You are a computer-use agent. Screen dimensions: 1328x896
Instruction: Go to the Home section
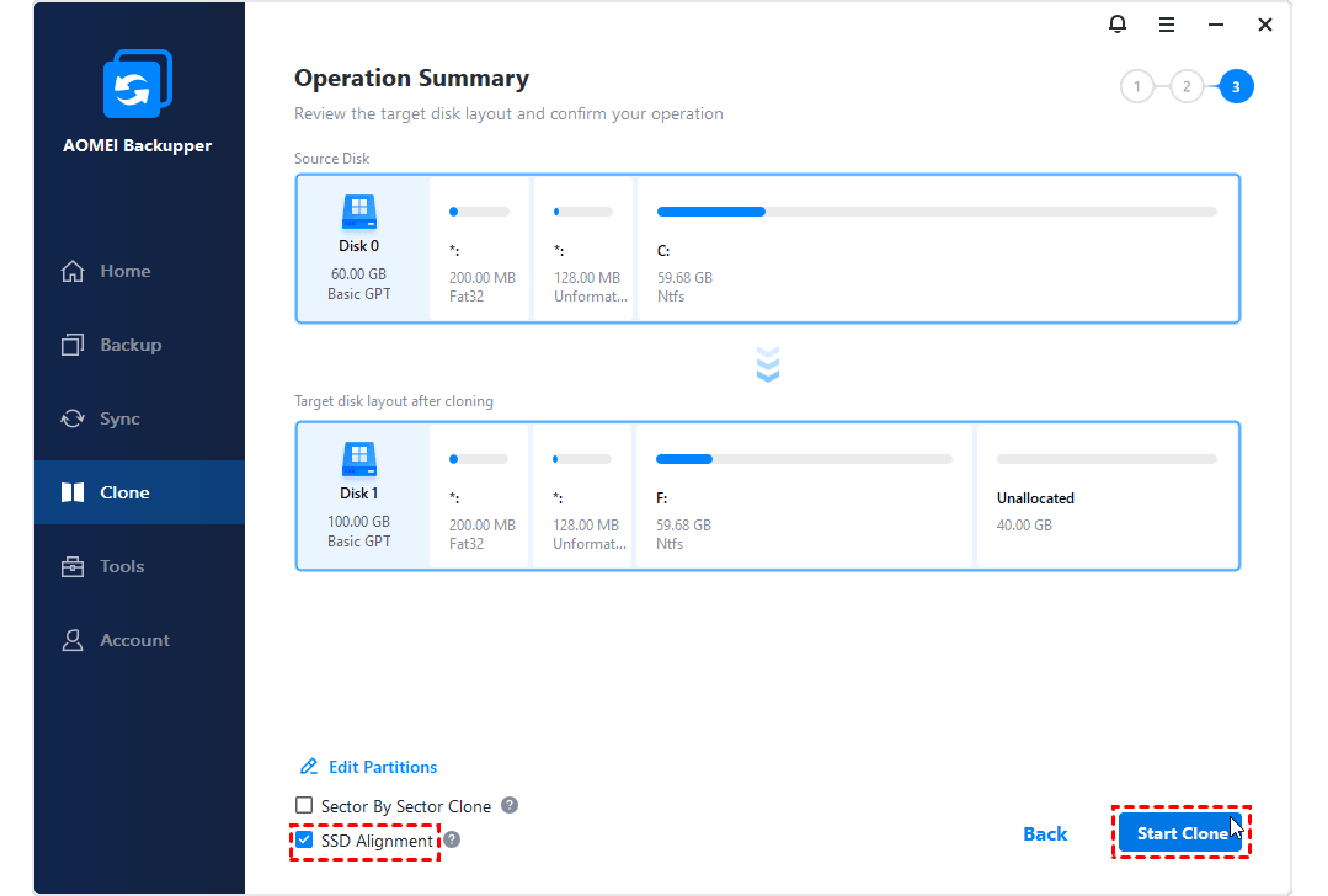(x=139, y=271)
